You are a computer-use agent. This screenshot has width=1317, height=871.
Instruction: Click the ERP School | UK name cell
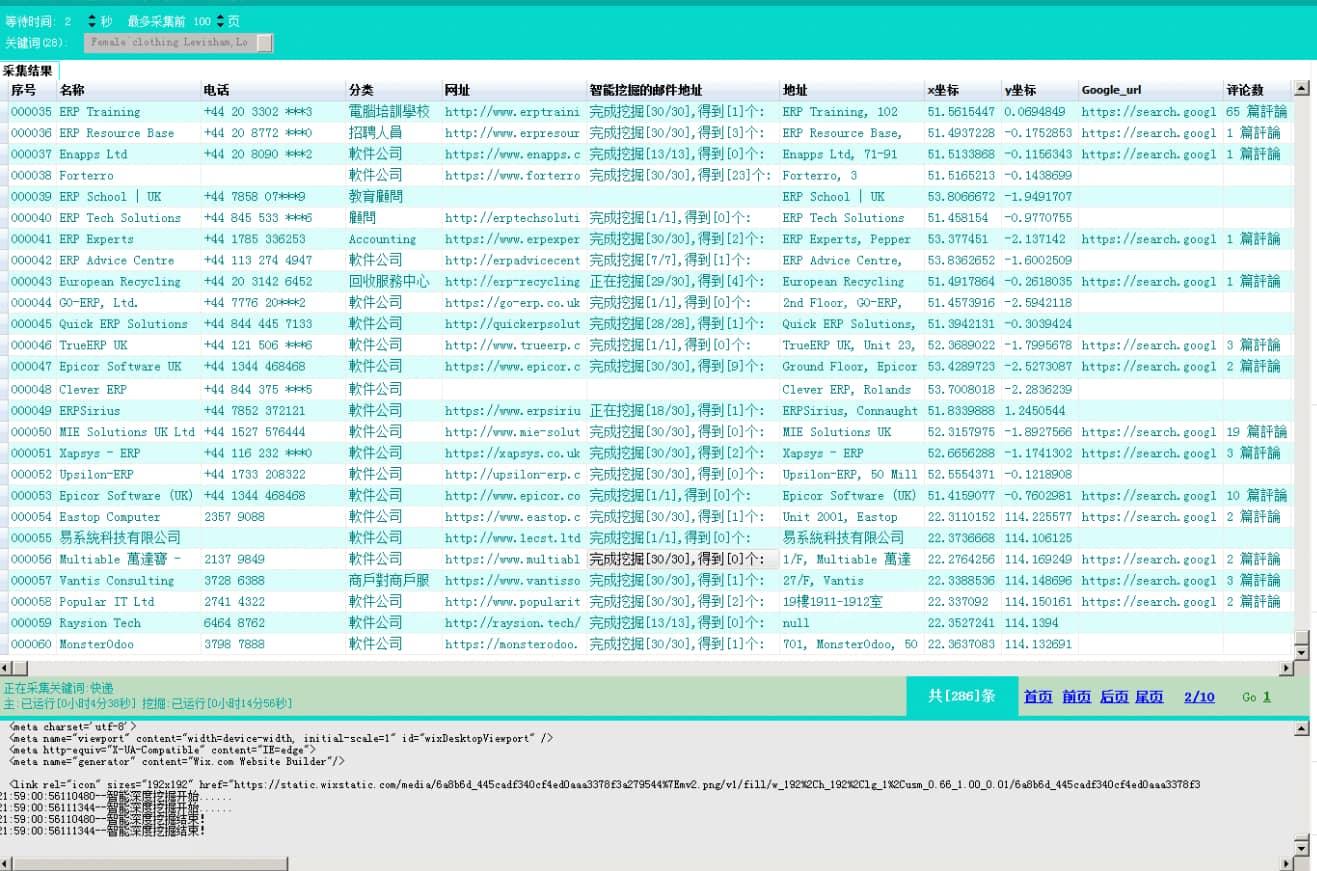[128, 196]
